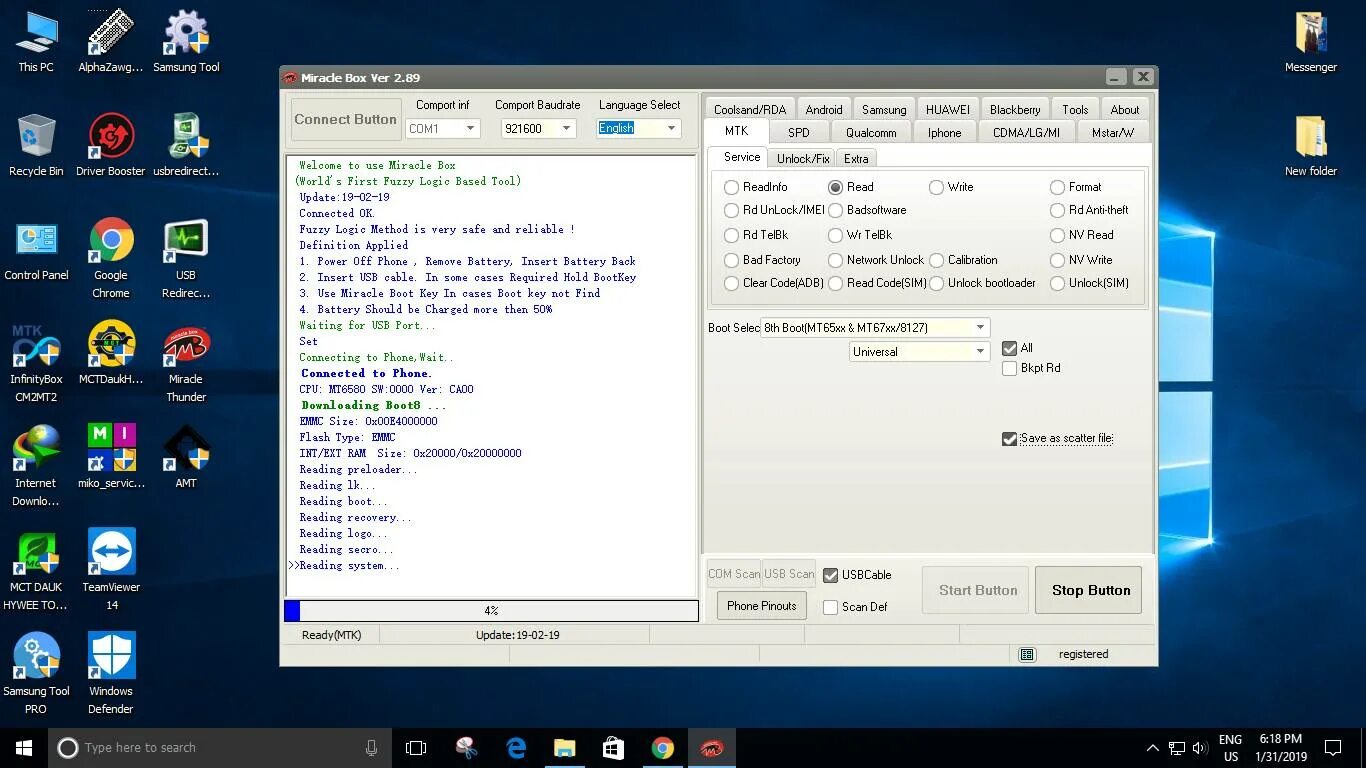Launch Miracle Thunder desktop icon
The image size is (1366, 768).
point(186,362)
